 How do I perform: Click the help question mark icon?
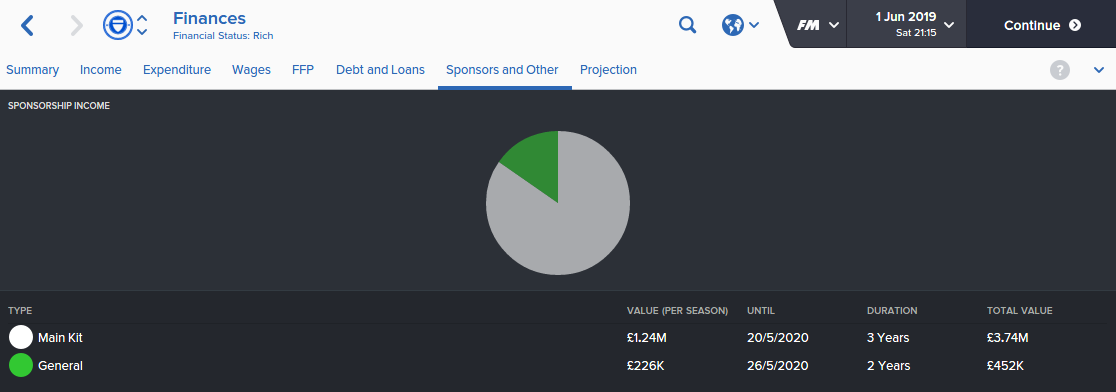[1060, 70]
